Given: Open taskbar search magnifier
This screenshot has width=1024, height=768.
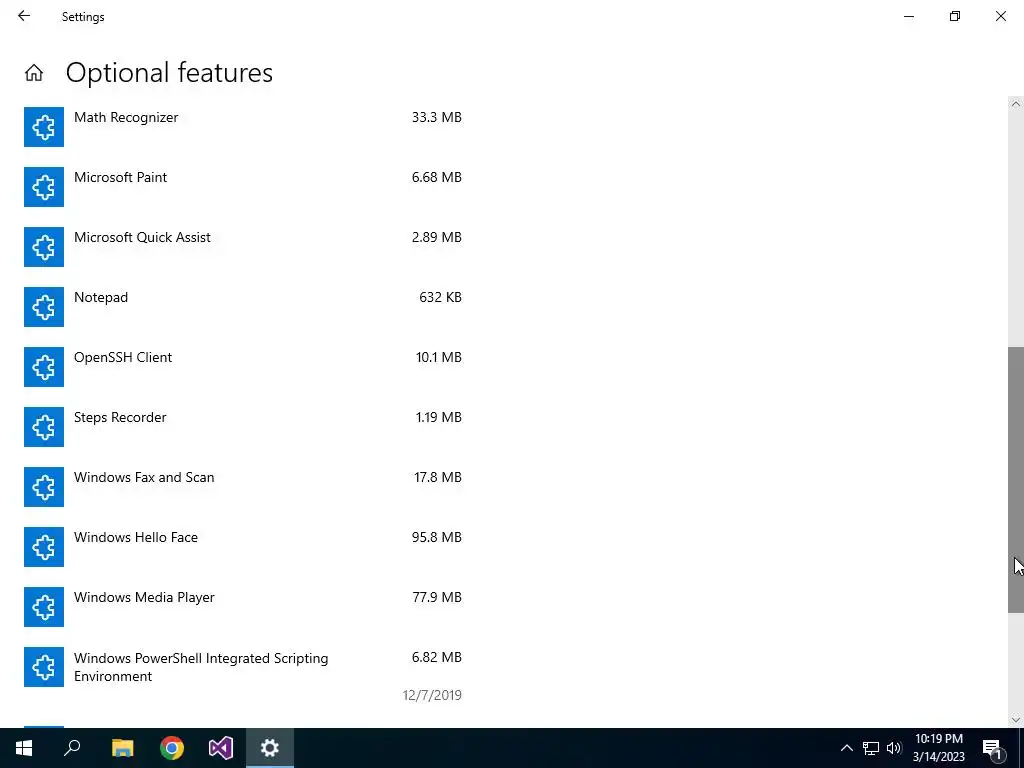Looking at the screenshot, I should coord(72,748).
